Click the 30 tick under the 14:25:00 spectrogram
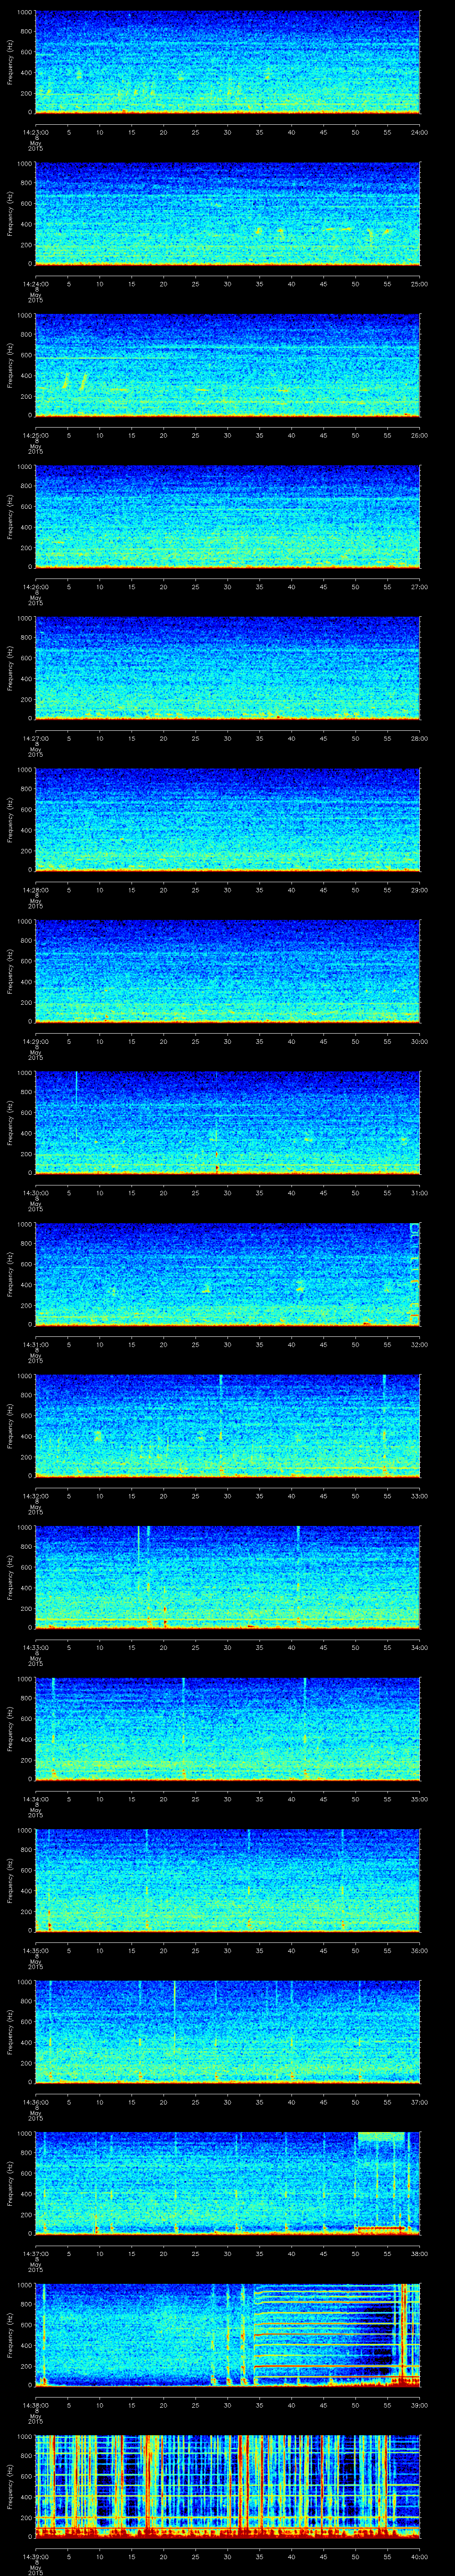The width and height of the screenshot is (455, 2576). 227,435
